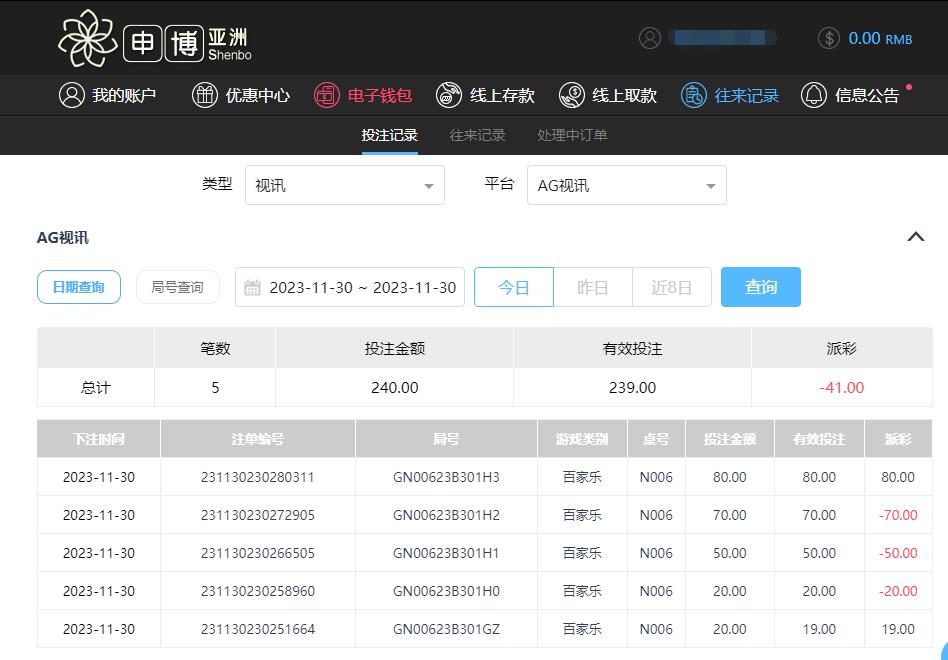Open 我的账户 account icon

point(72,95)
